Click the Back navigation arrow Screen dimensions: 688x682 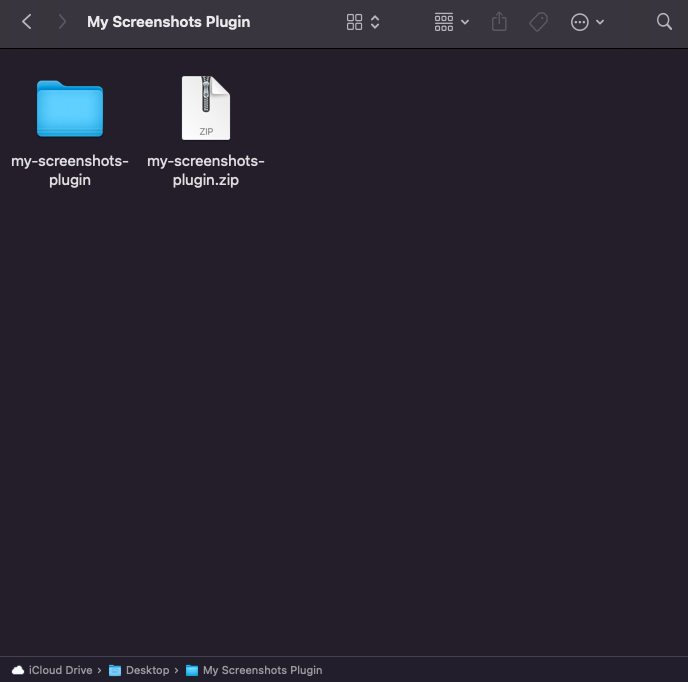coord(27,22)
